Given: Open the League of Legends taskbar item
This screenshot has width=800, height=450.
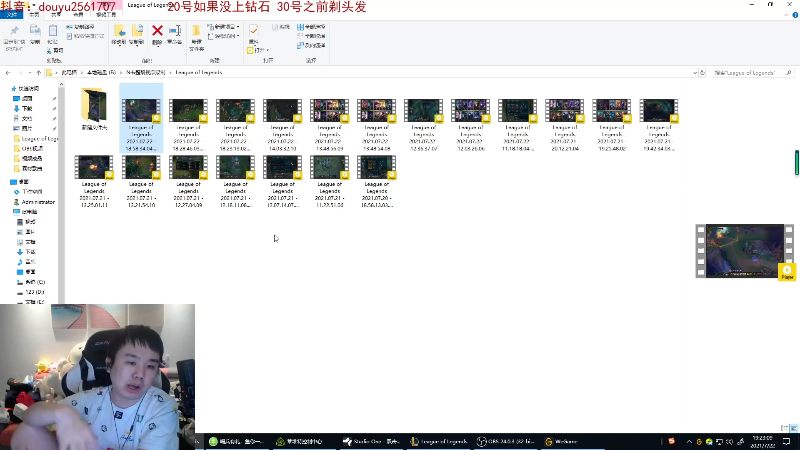Looking at the screenshot, I should (x=439, y=441).
